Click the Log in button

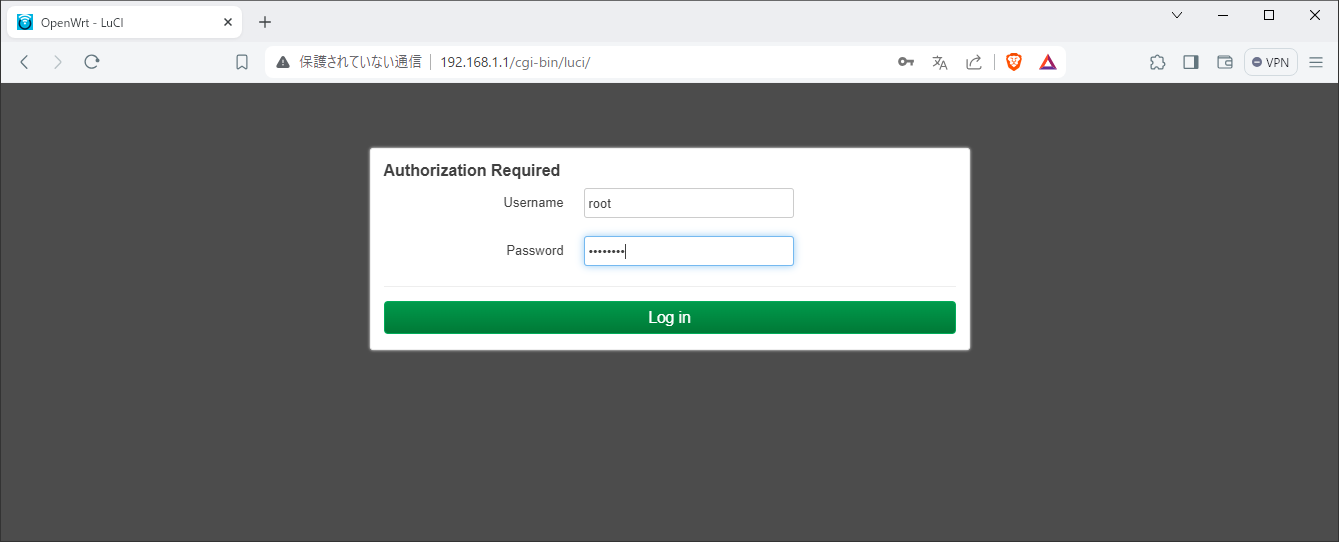coord(669,317)
